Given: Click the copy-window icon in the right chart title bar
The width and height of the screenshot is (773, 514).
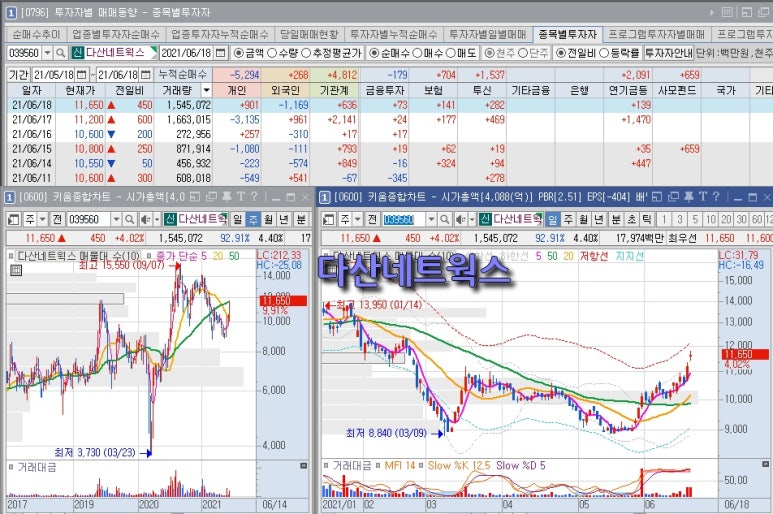Looking at the screenshot, I should (673, 197).
